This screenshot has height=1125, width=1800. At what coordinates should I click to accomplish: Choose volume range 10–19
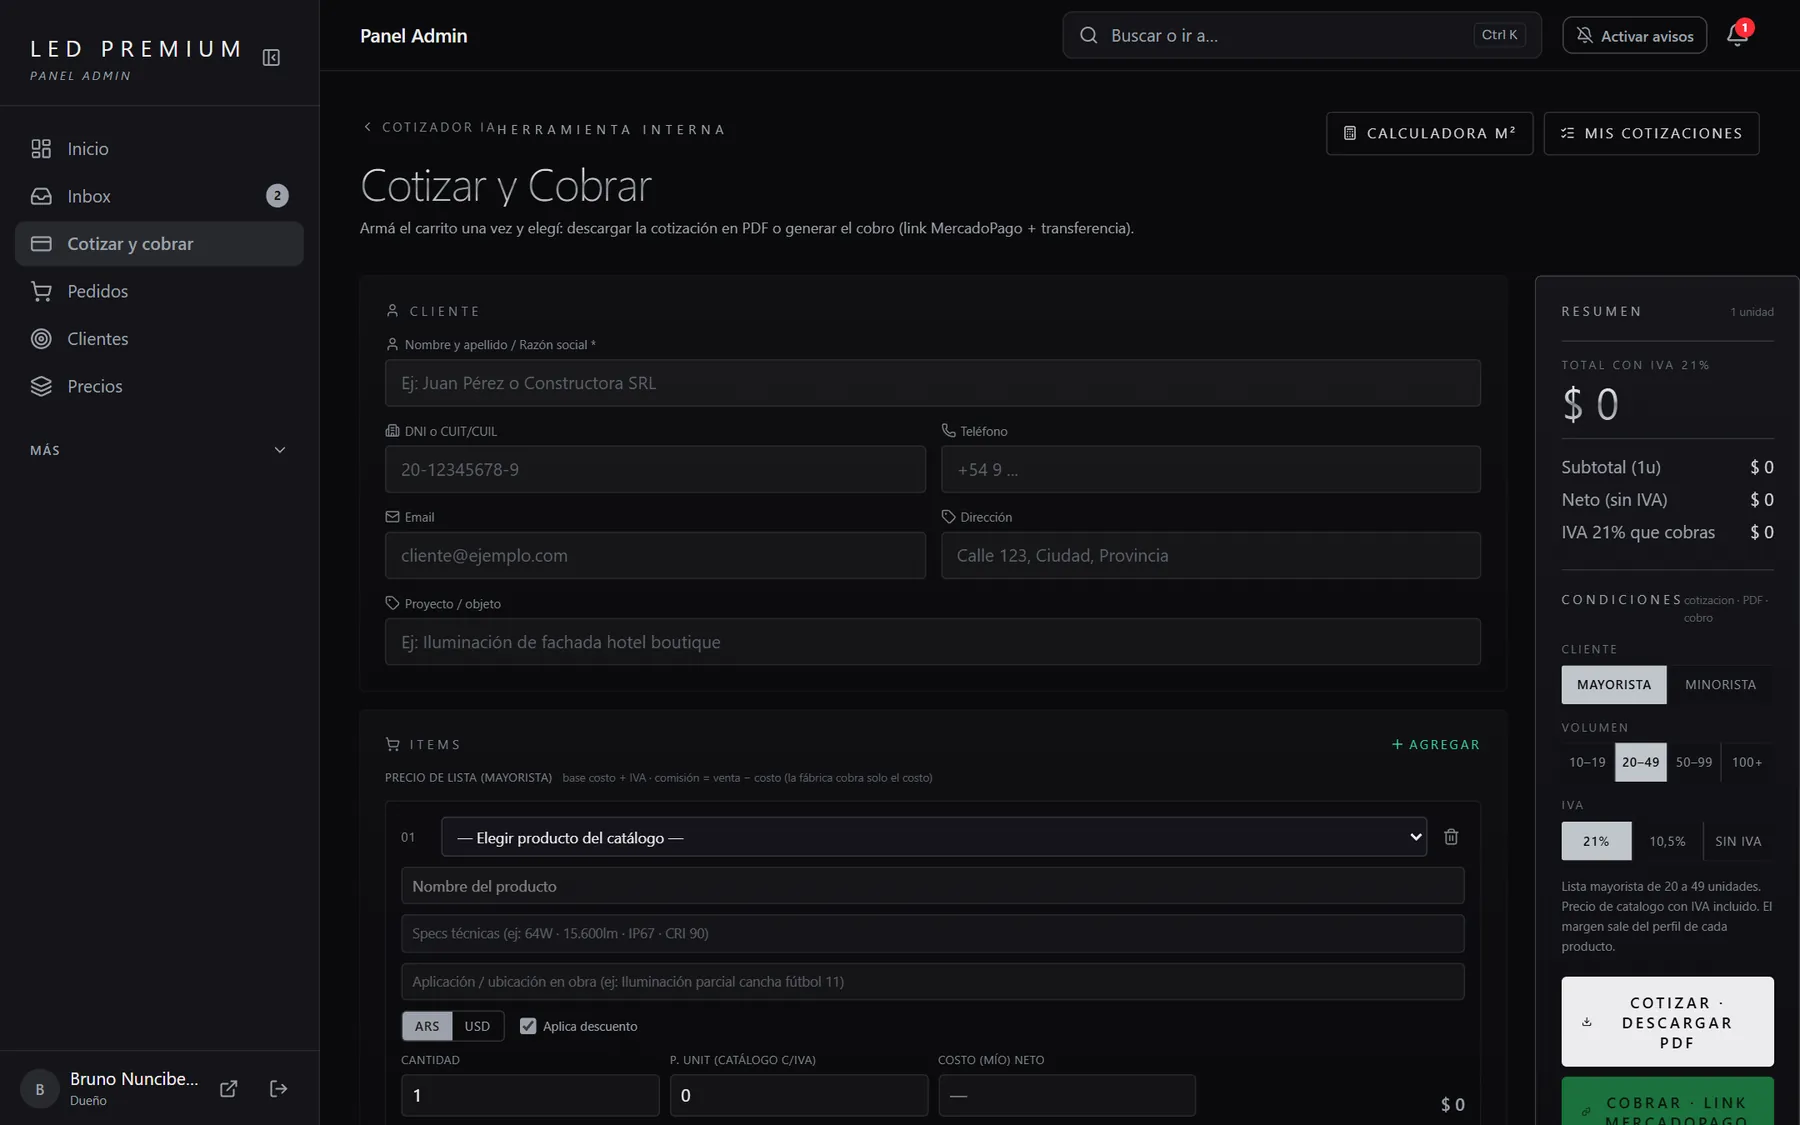pos(1587,762)
